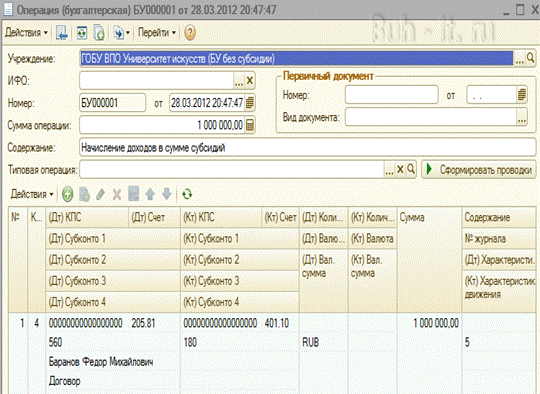The height and width of the screenshot is (394, 540).
Task: Open the Вид документа selection ellipsis
Action: [x=522, y=117]
